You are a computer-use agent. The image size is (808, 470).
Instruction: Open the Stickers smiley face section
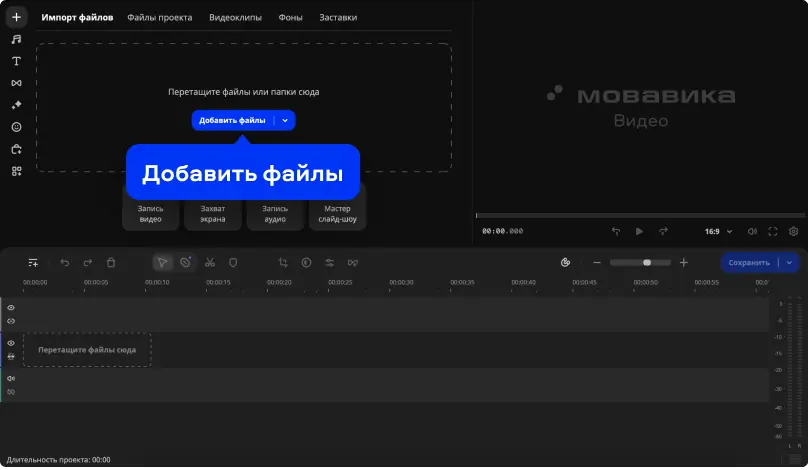(x=16, y=127)
